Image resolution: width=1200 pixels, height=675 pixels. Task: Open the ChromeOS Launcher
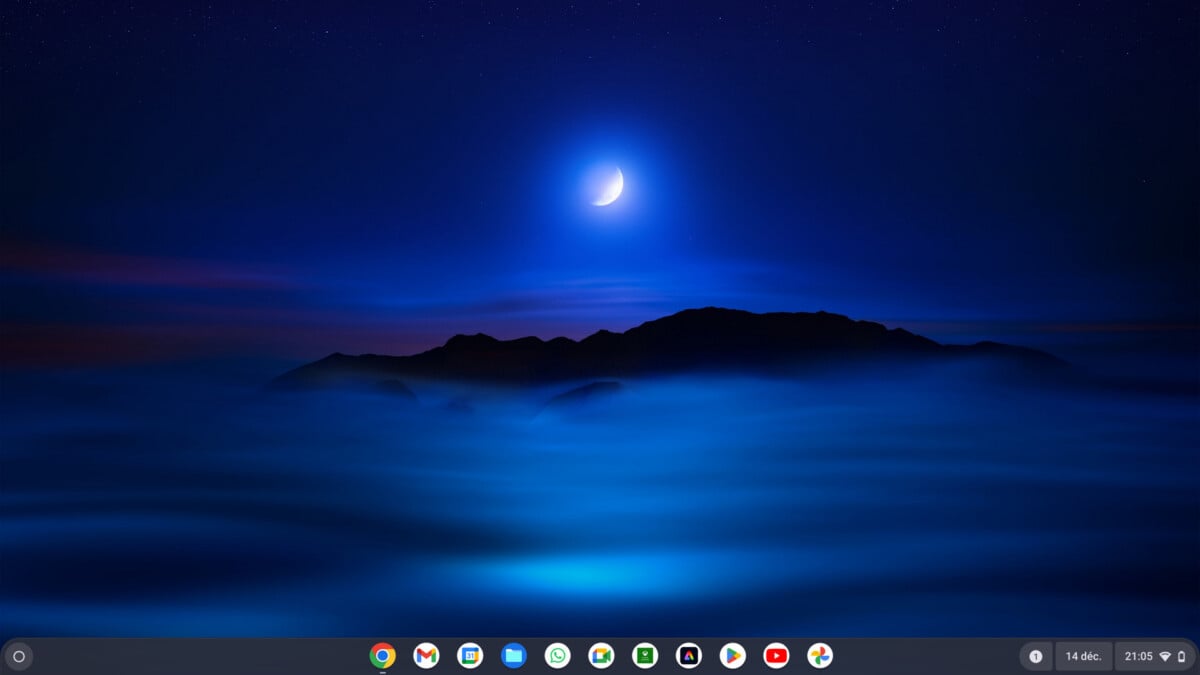17,656
